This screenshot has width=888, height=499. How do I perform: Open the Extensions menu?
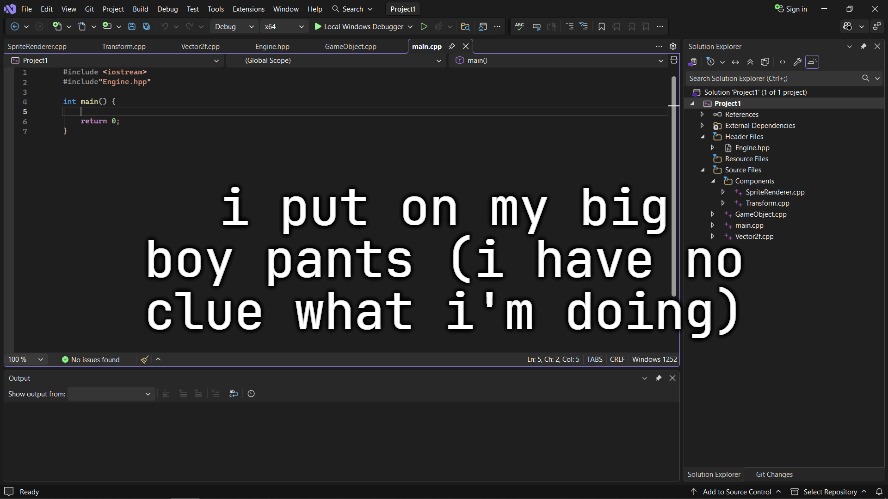coord(248,9)
